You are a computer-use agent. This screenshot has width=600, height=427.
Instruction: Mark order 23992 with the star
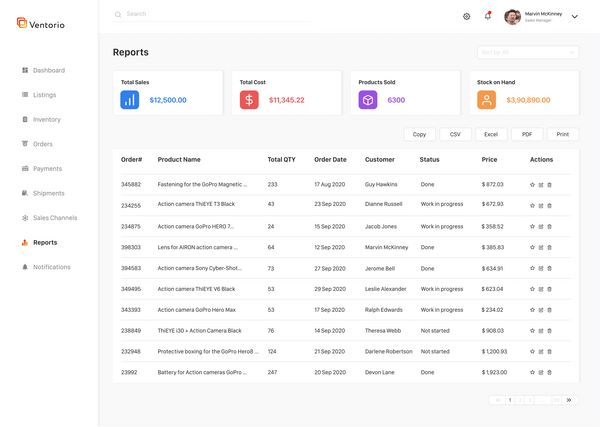point(533,372)
